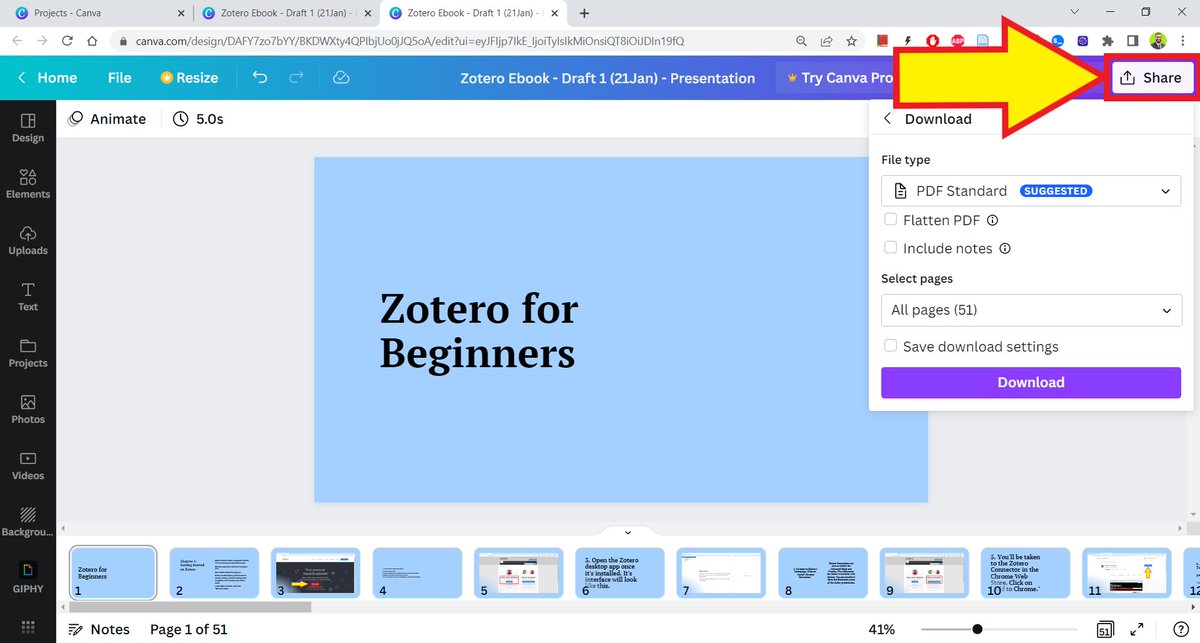Open the GIPHY app in sidebar
The width and height of the screenshot is (1200, 643).
pyautogui.click(x=28, y=577)
